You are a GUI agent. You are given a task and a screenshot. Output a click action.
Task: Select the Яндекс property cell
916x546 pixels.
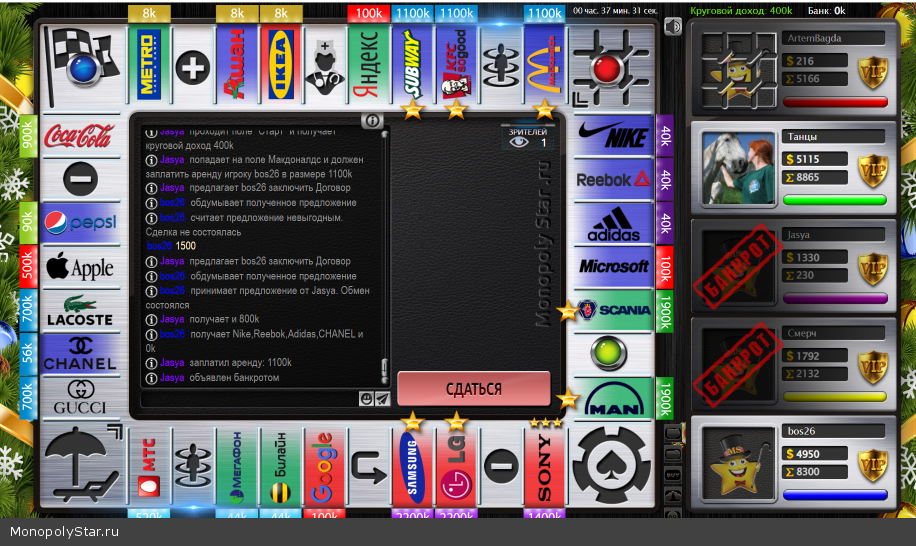pyautogui.click(x=369, y=64)
